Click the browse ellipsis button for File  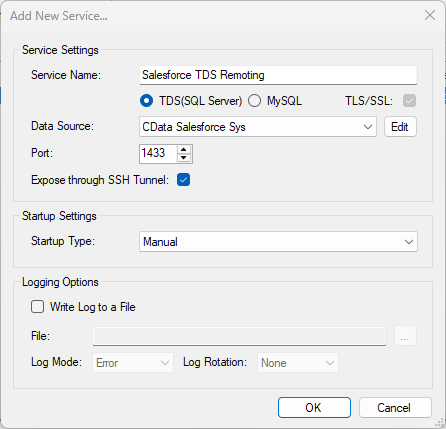(x=405, y=336)
